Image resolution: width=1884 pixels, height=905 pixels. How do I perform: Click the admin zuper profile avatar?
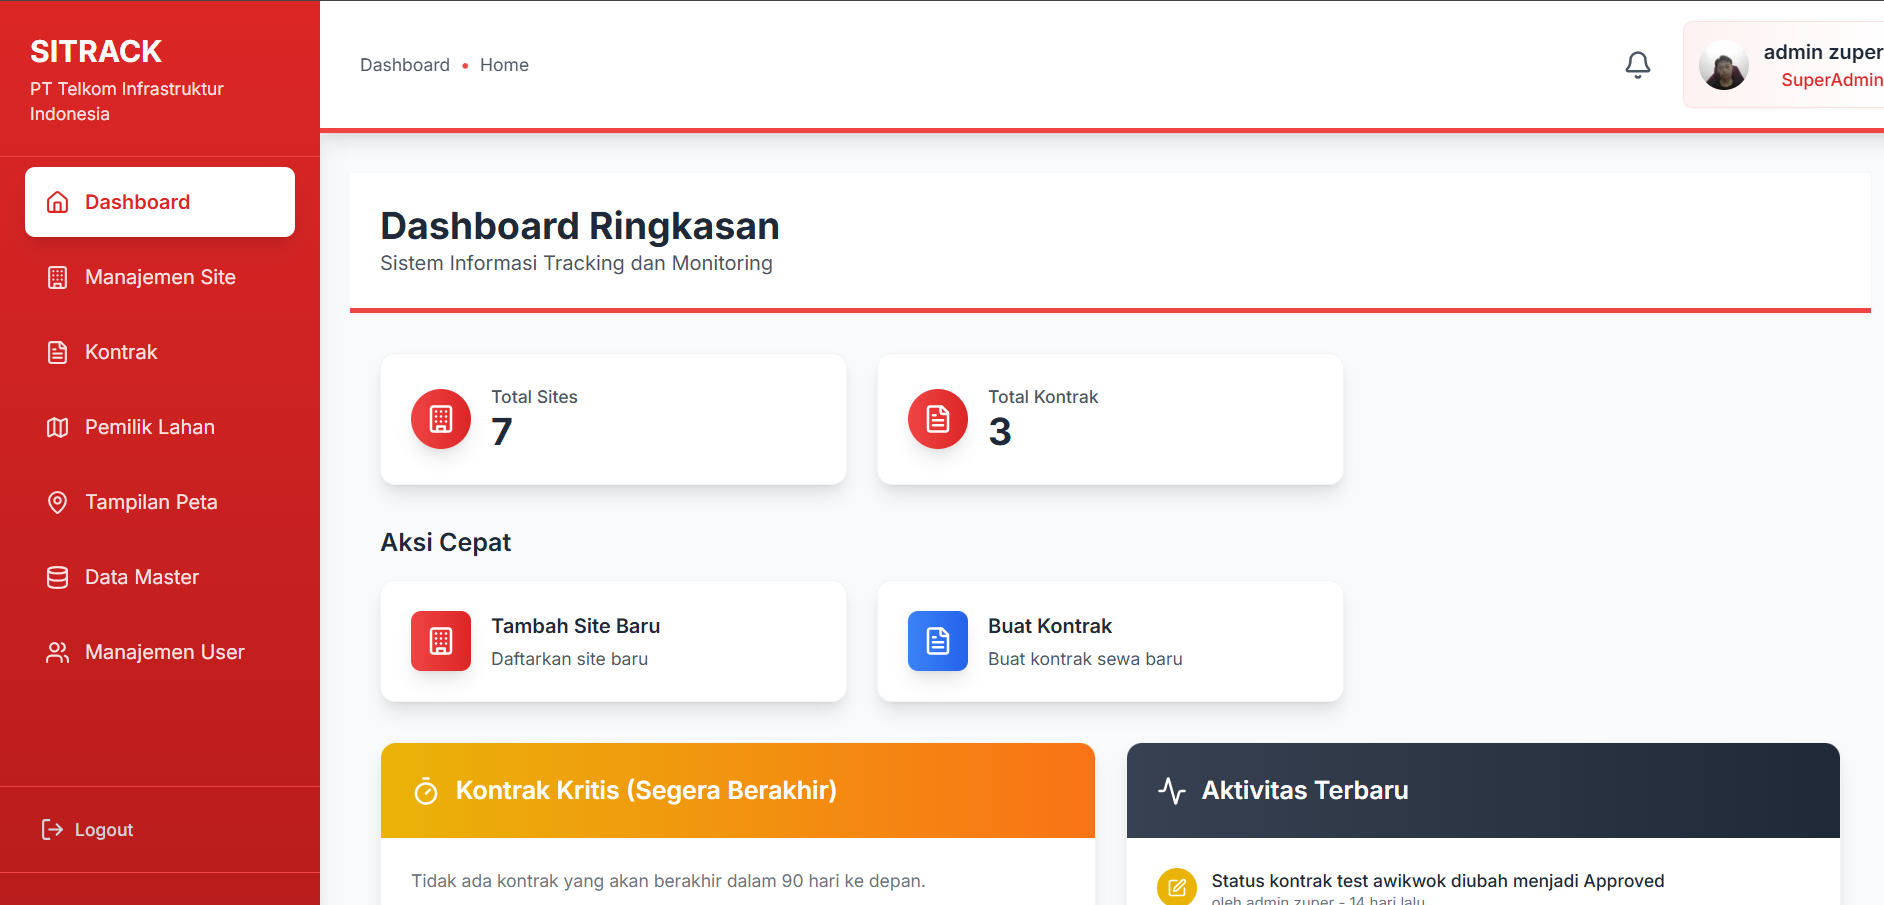pyautogui.click(x=1724, y=65)
